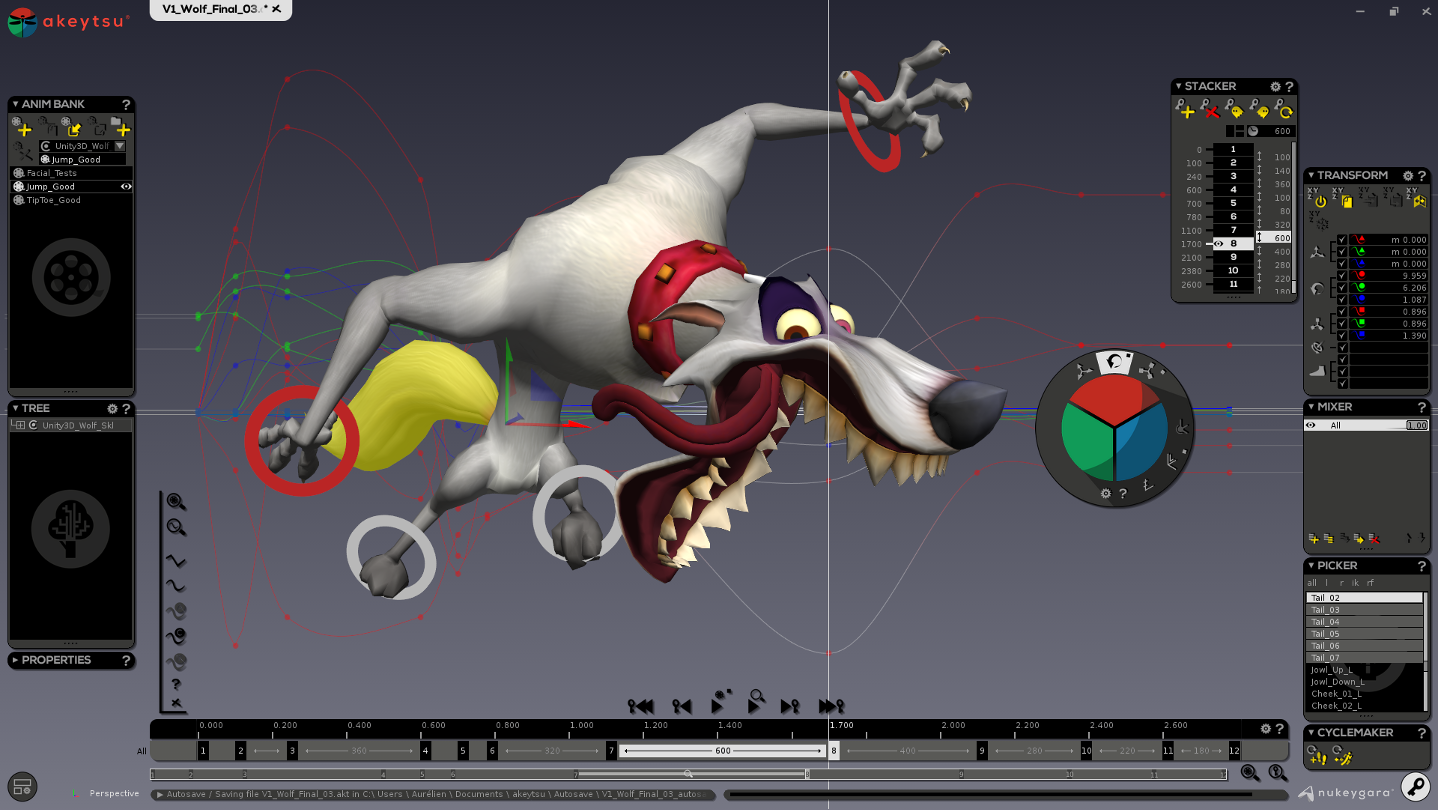
Task: Open Tree panel help question mark
Action: click(126, 409)
